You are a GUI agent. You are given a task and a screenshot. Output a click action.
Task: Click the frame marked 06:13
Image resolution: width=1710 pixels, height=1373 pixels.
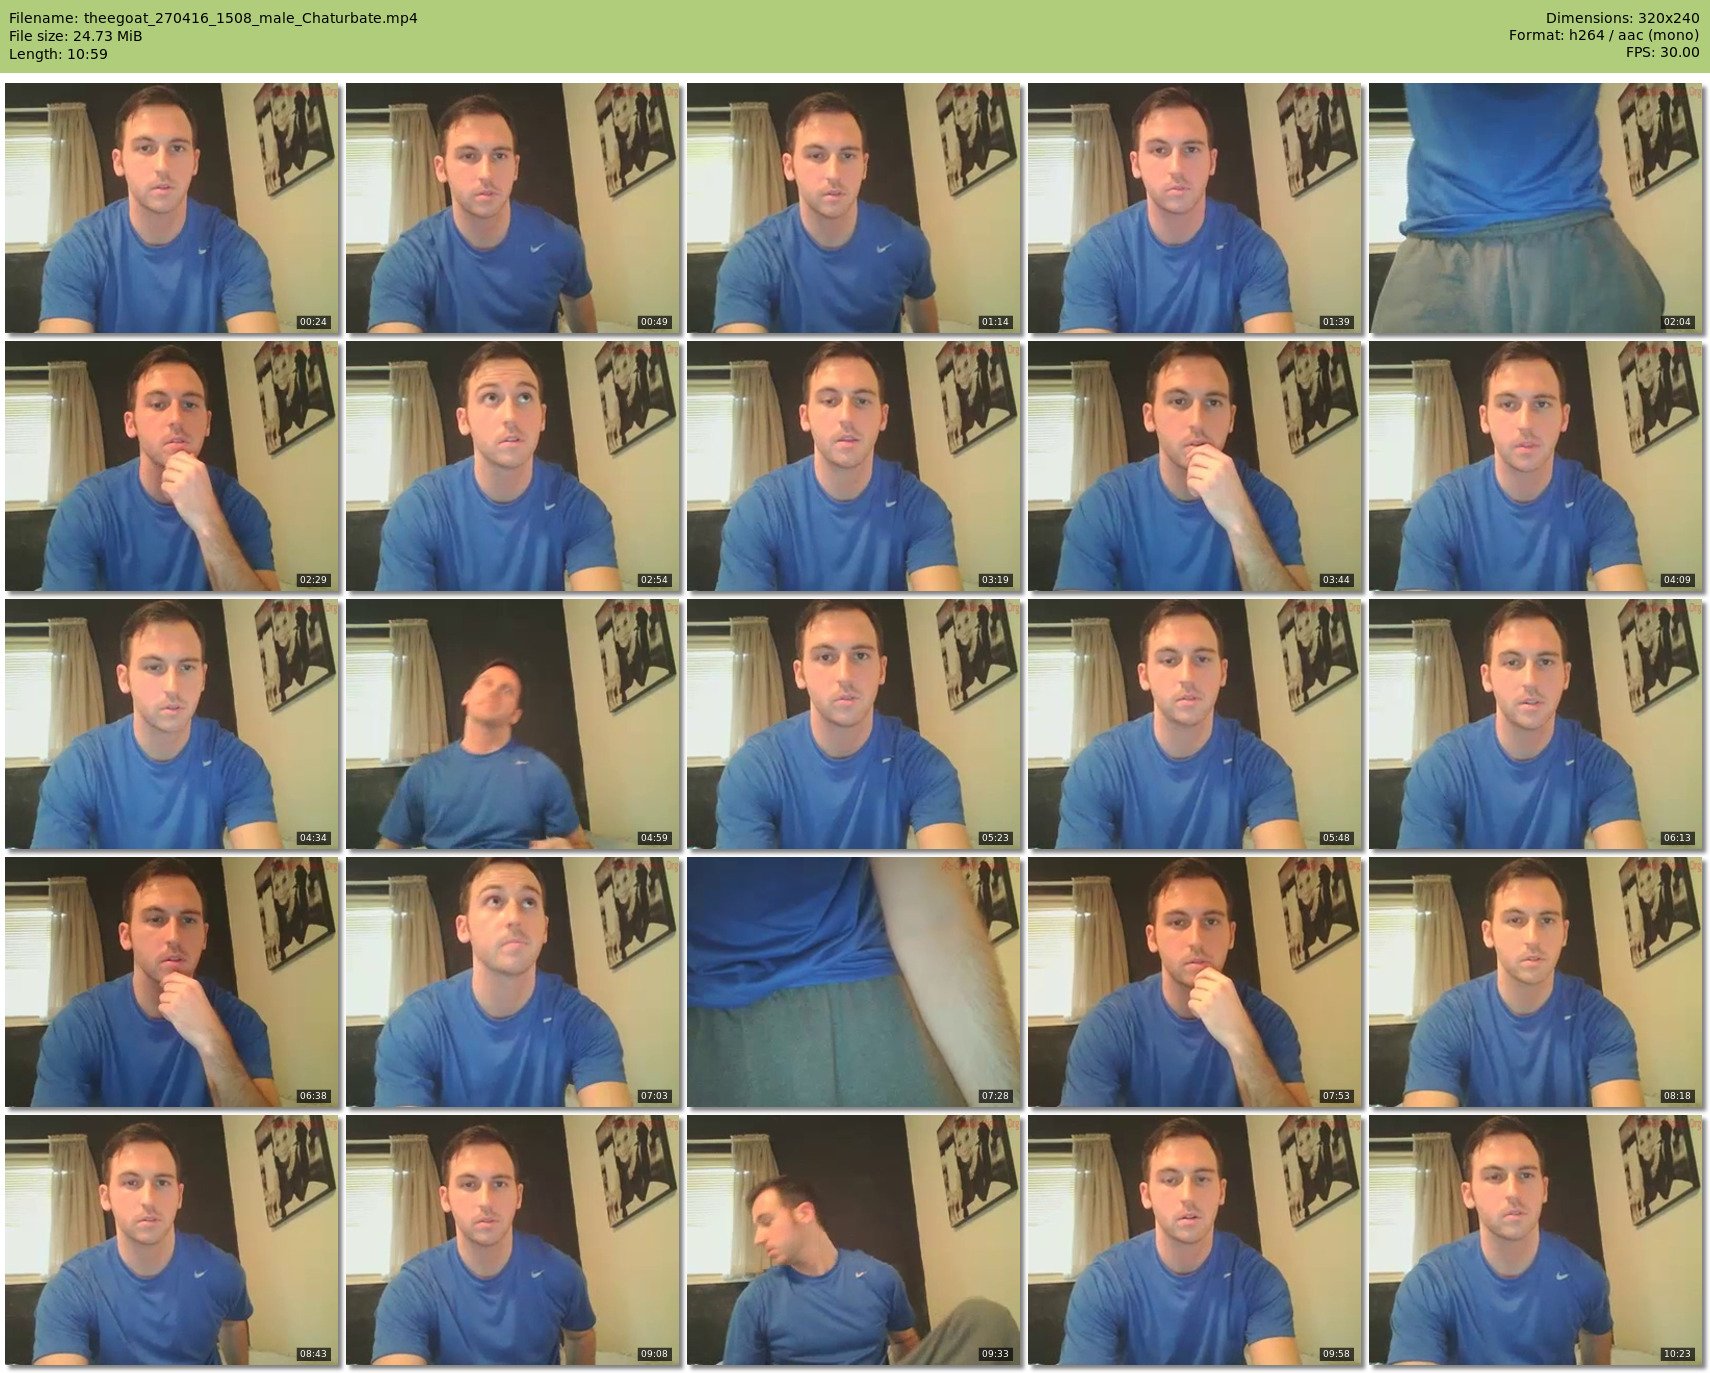tap(1536, 724)
